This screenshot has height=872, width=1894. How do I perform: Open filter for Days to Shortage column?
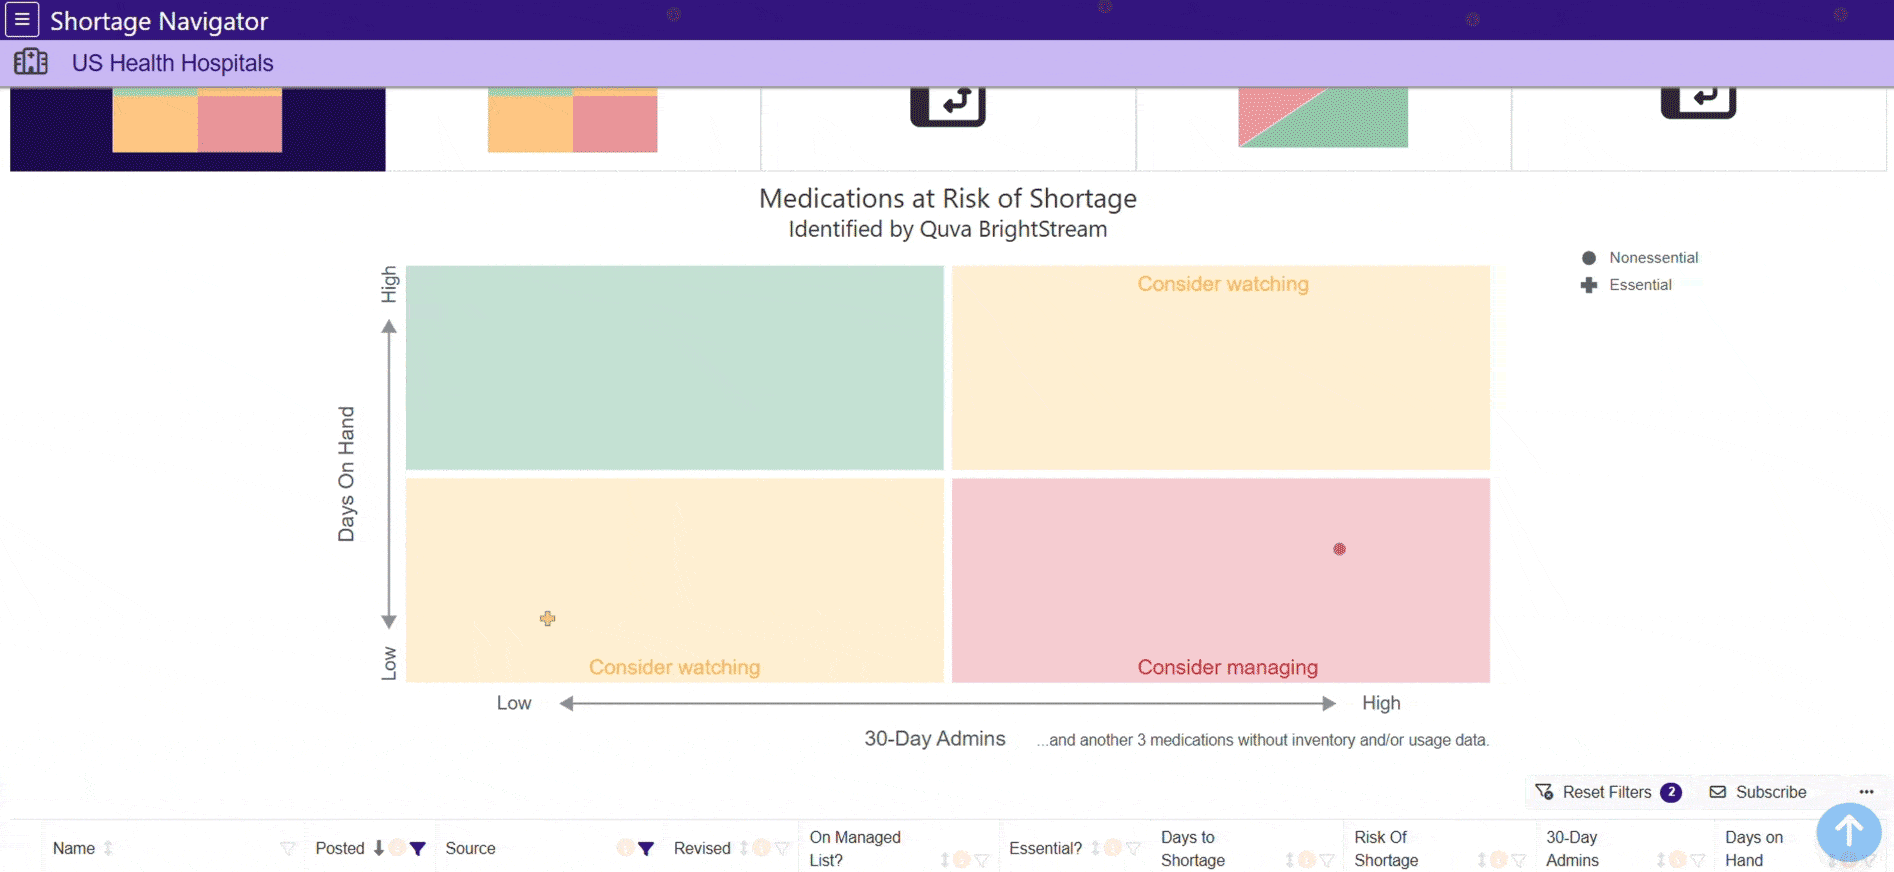coord(1326,860)
